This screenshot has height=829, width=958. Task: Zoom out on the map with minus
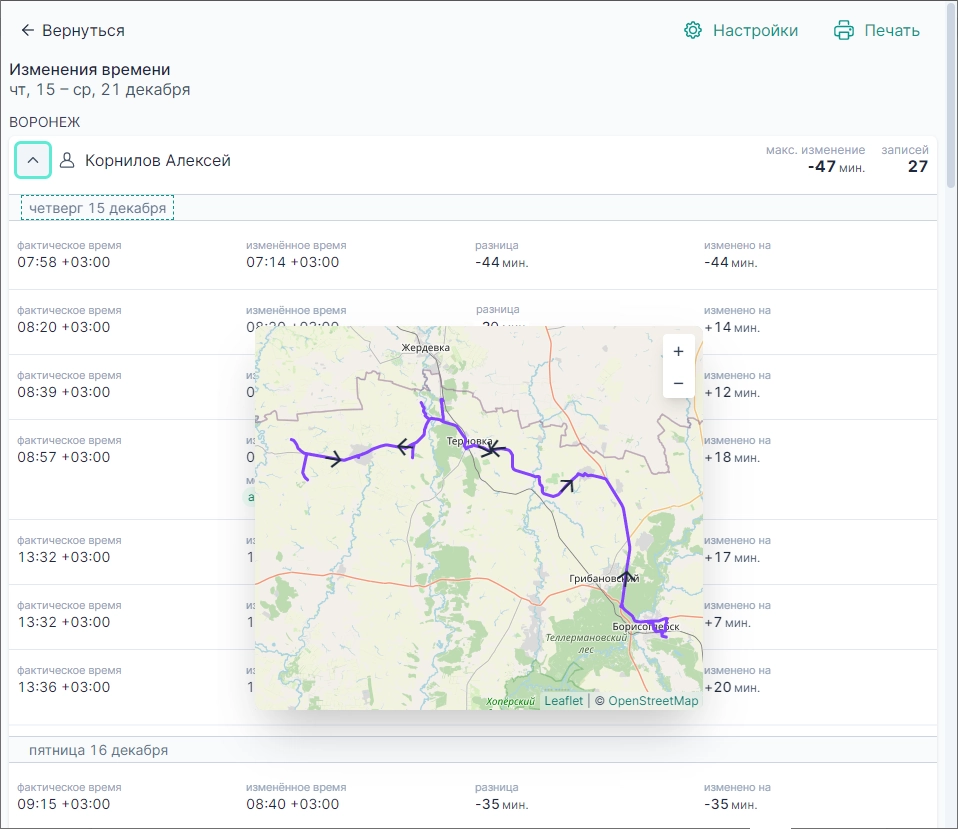[678, 383]
